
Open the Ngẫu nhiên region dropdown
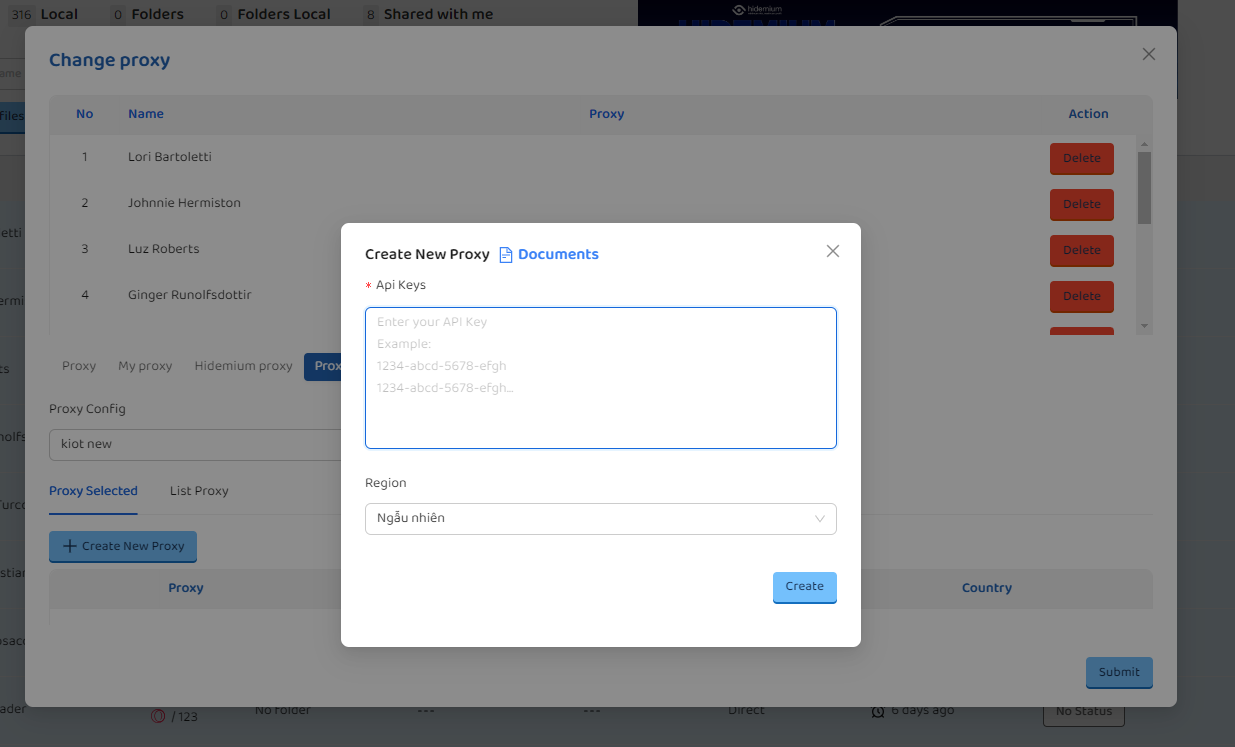pyautogui.click(x=600, y=519)
